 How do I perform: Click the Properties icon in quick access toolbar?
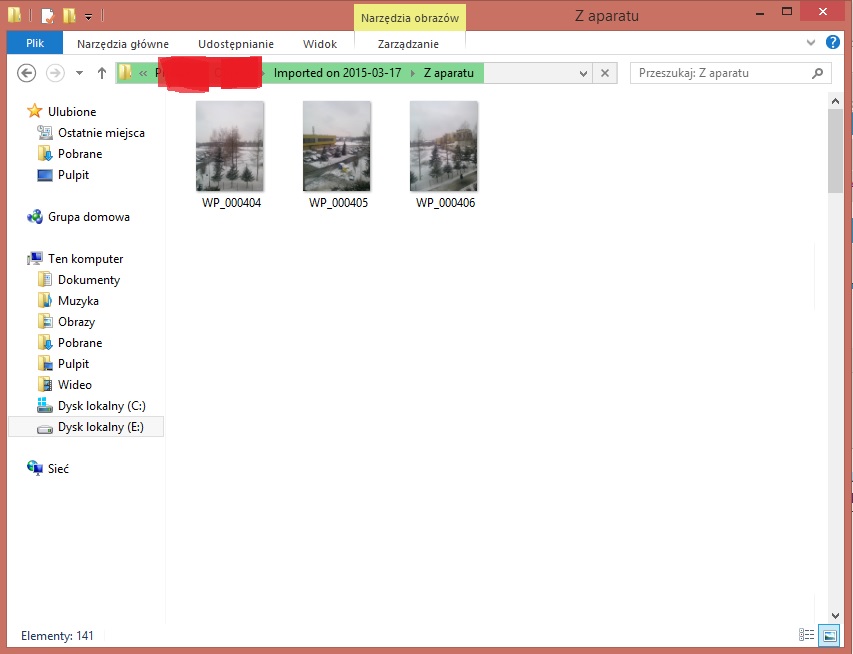pos(47,16)
